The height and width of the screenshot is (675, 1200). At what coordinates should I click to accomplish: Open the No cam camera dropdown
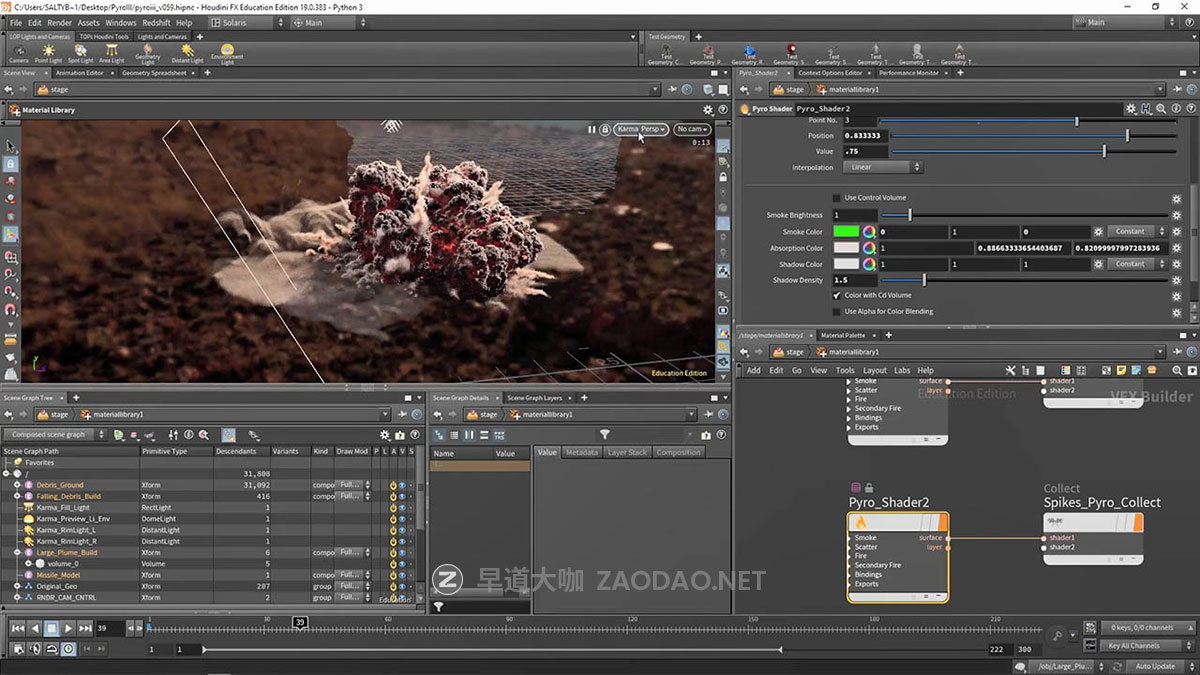point(692,129)
